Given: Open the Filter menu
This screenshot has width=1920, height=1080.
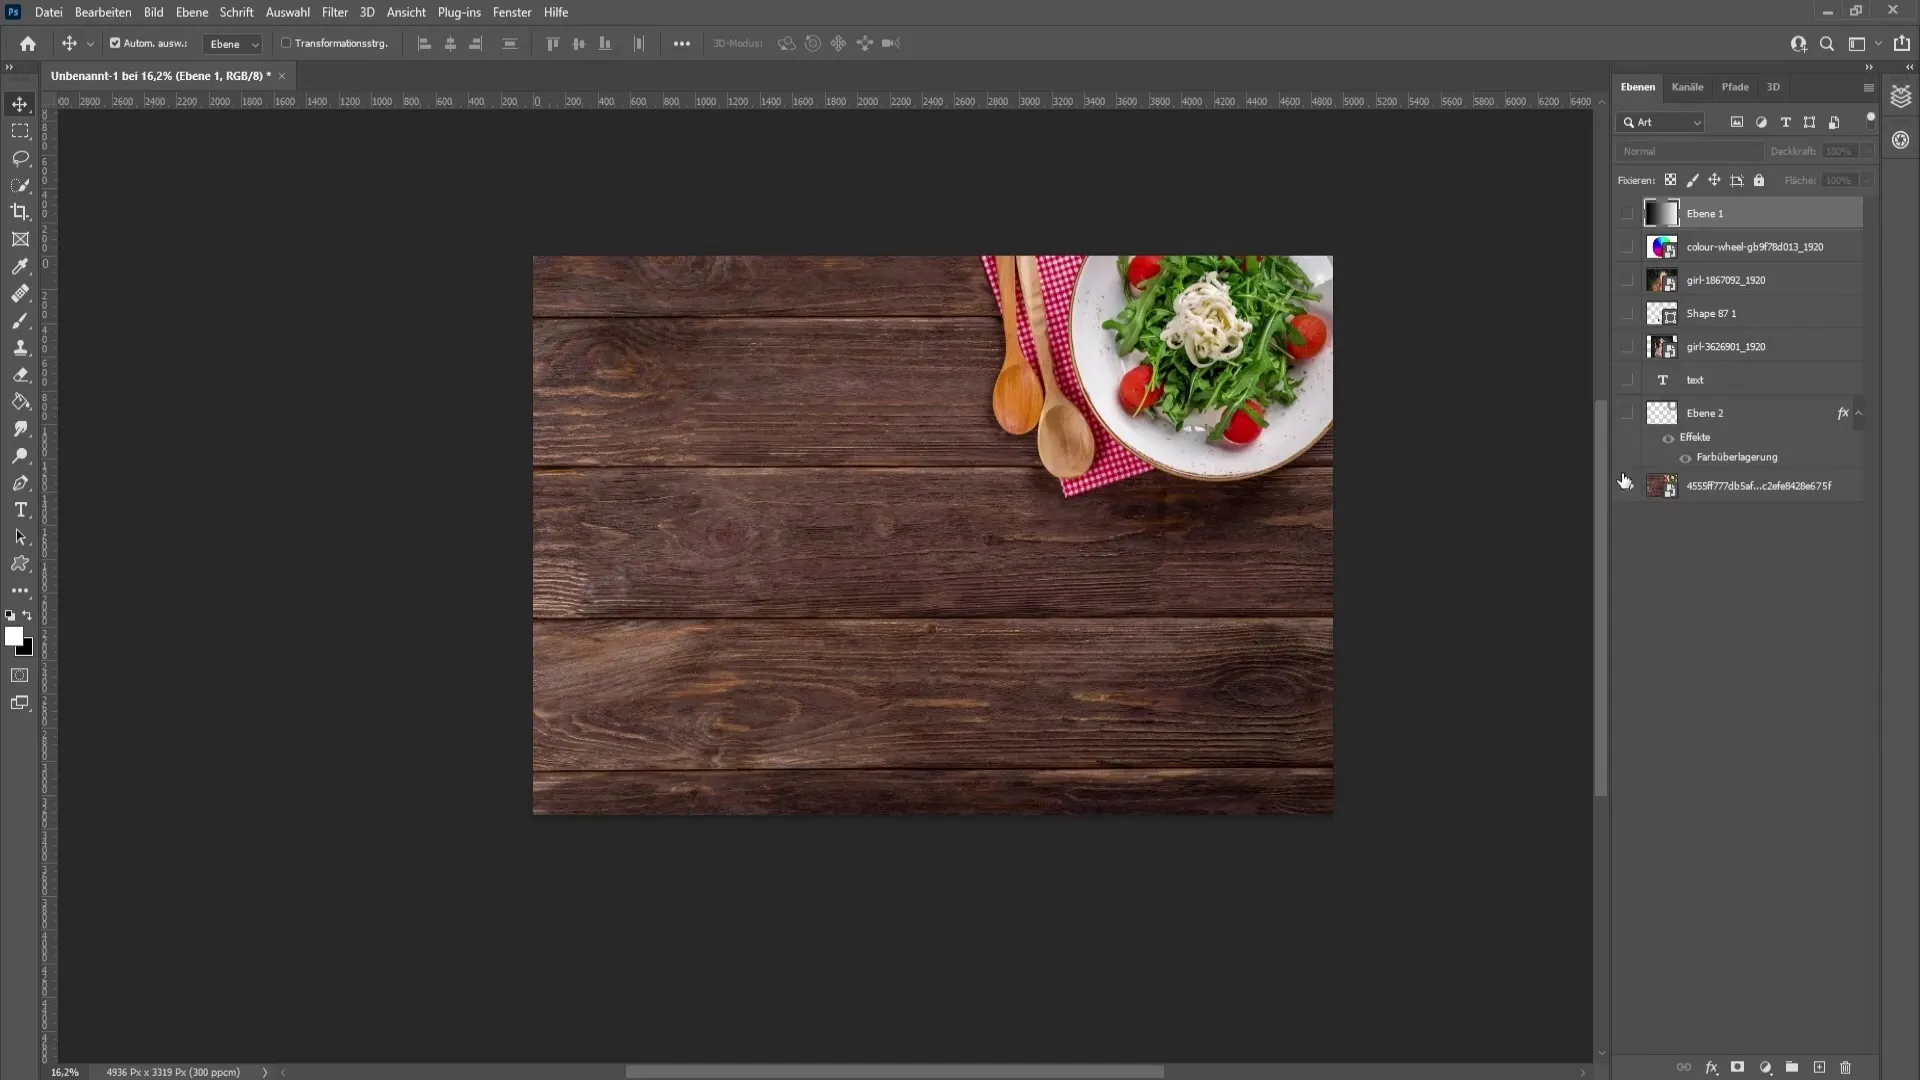Looking at the screenshot, I should (335, 12).
